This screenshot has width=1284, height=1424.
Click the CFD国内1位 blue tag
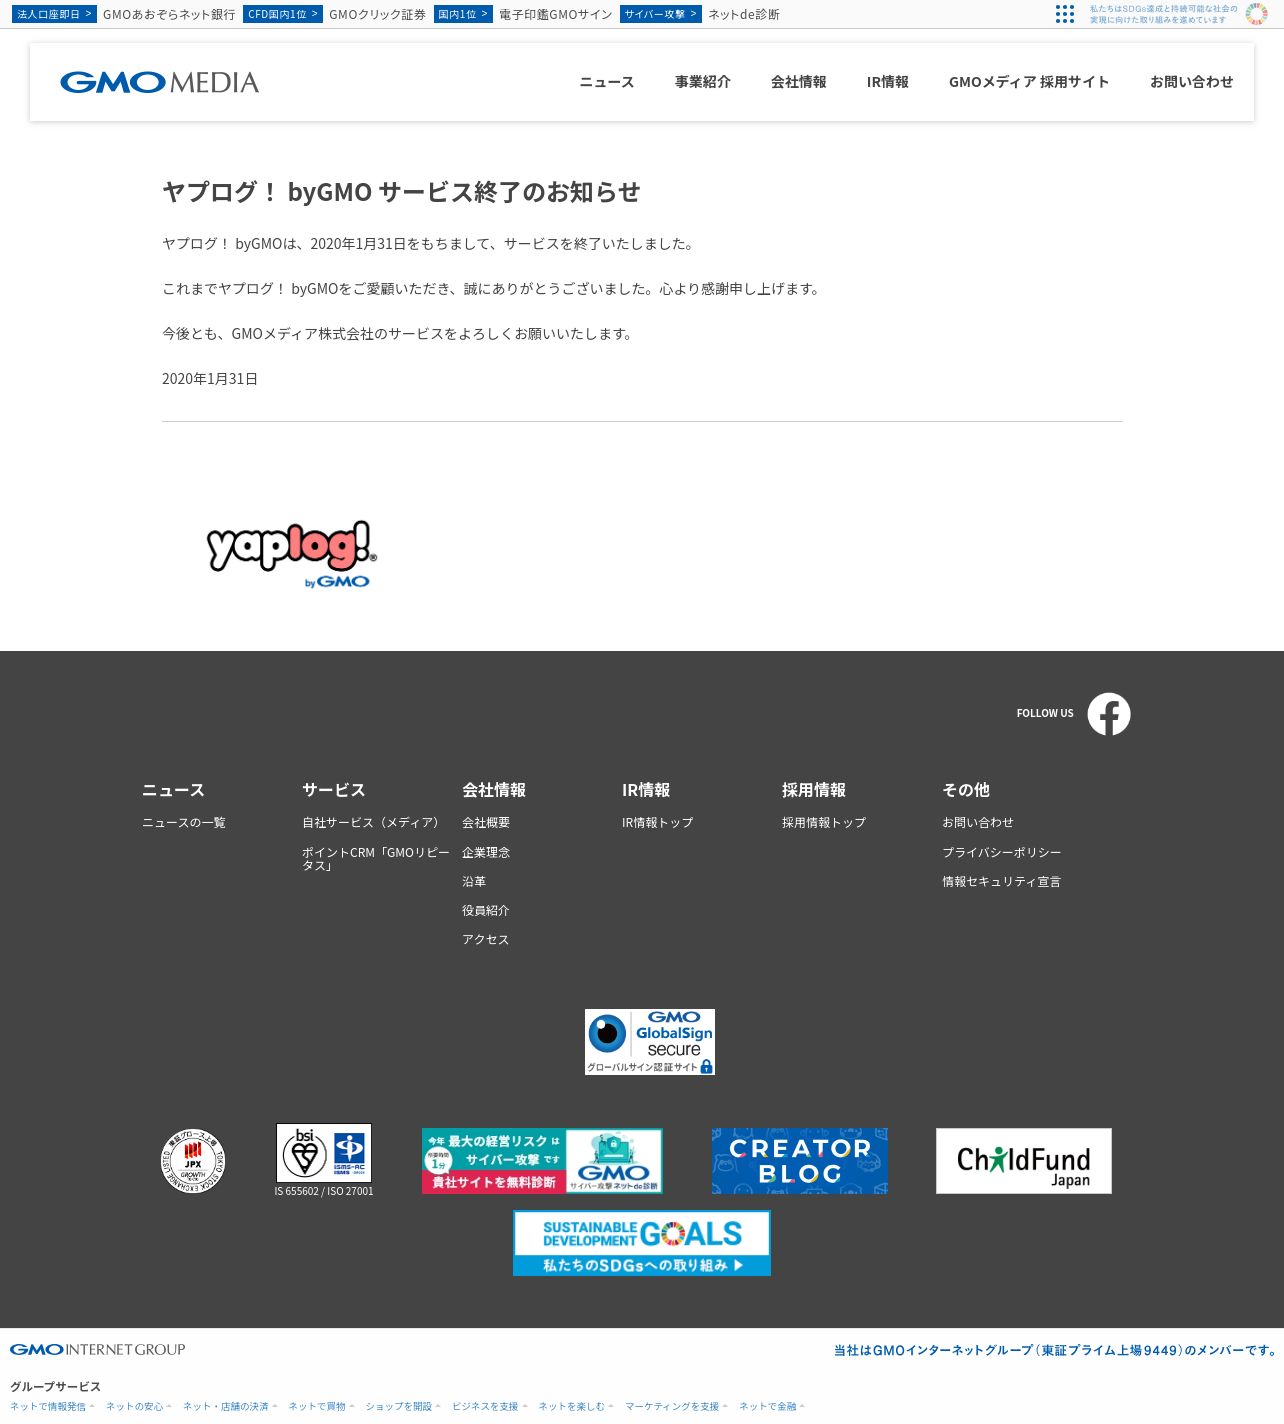tap(283, 14)
